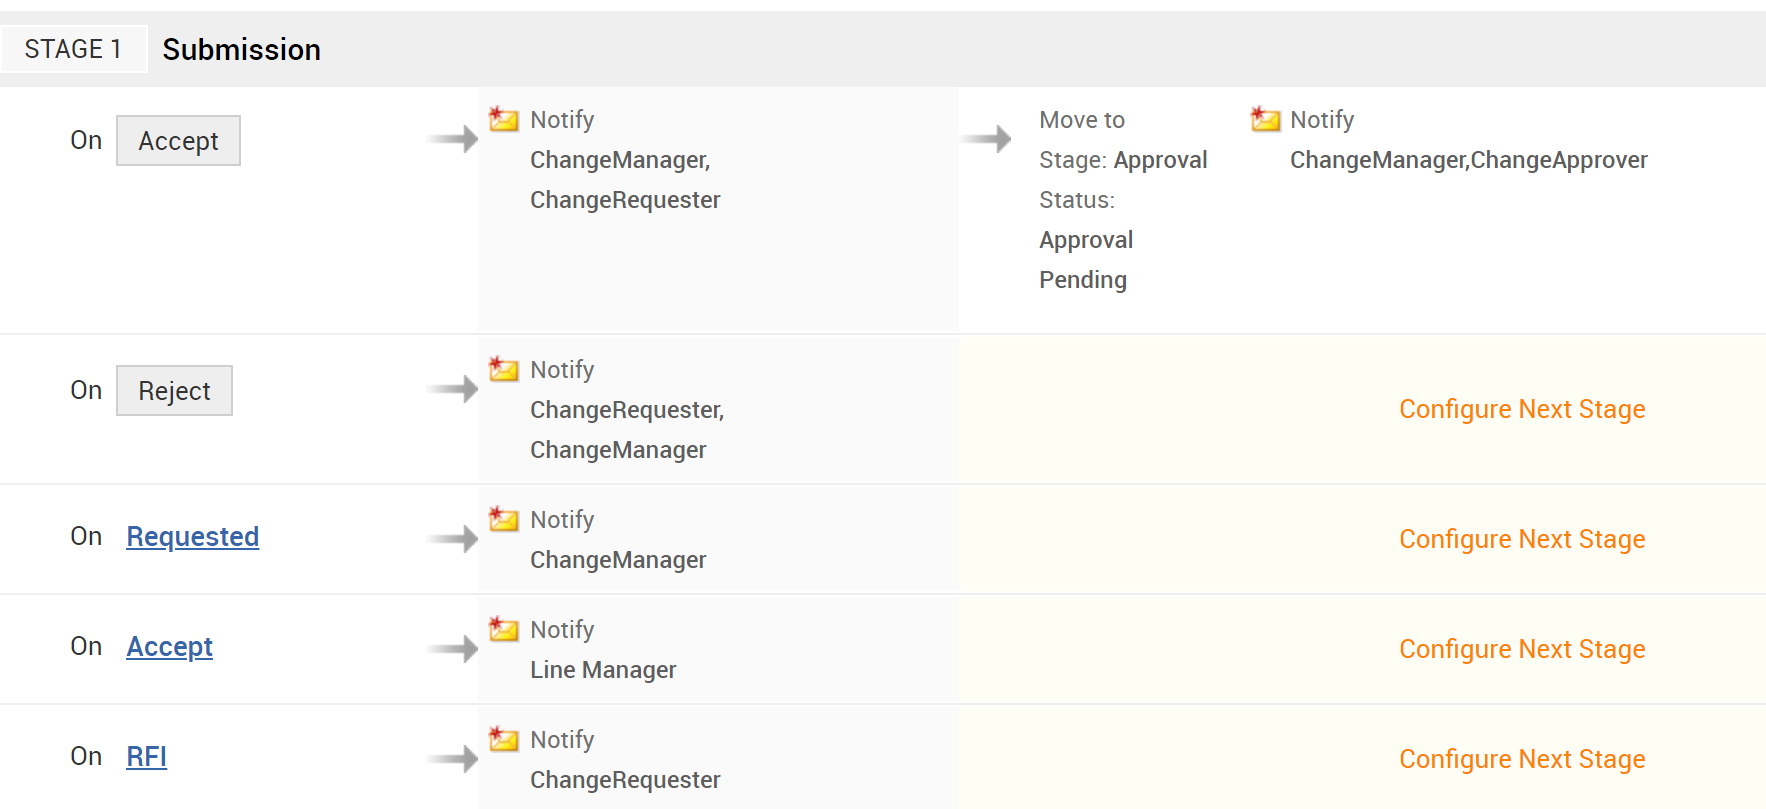Image resolution: width=1766 pixels, height=809 pixels.
Task: Configure Next Stage for the Reject action
Action: pyautogui.click(x=1521, y=409)
